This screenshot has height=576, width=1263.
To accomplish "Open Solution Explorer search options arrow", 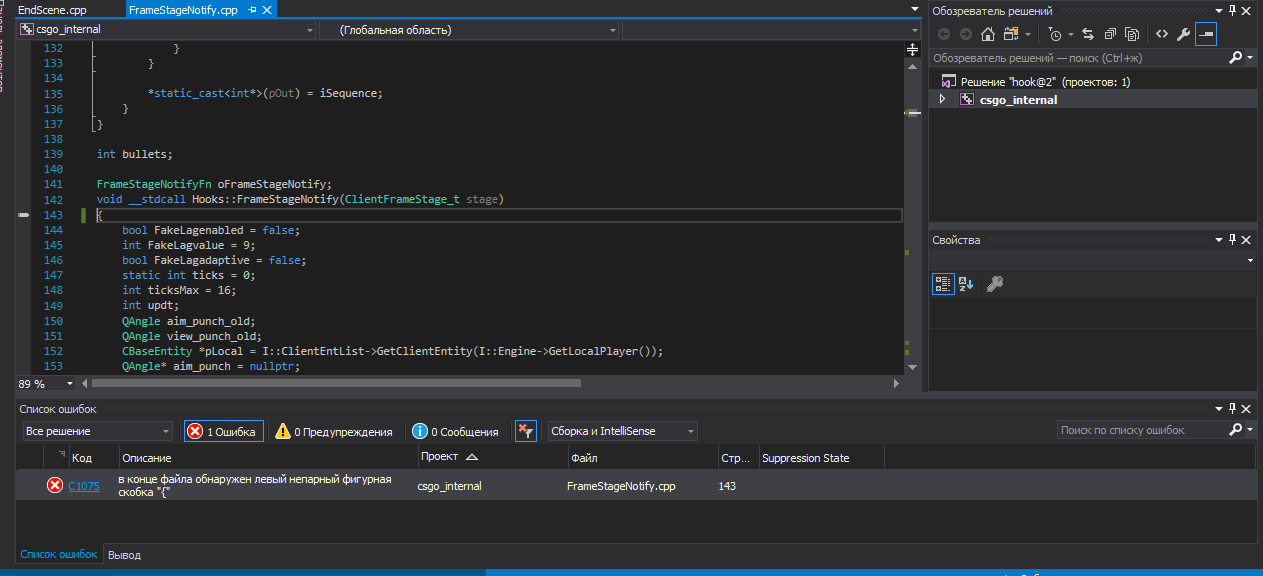I will 1250,58.
